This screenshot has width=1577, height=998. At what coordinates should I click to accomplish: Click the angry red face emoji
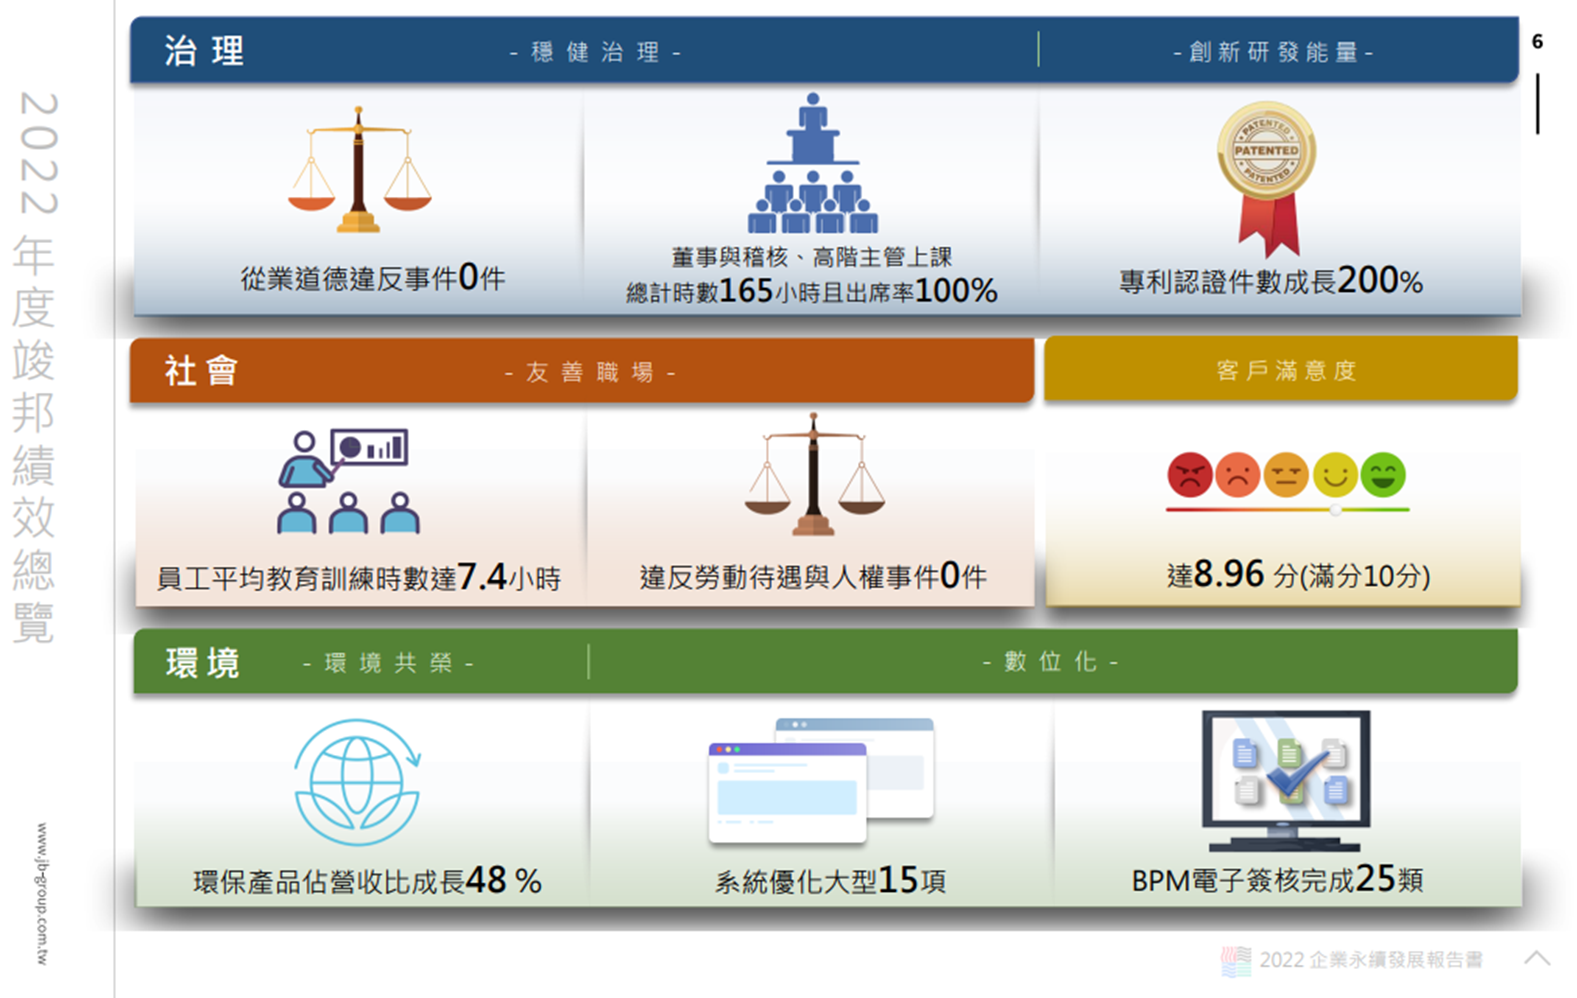[1189, 475]
